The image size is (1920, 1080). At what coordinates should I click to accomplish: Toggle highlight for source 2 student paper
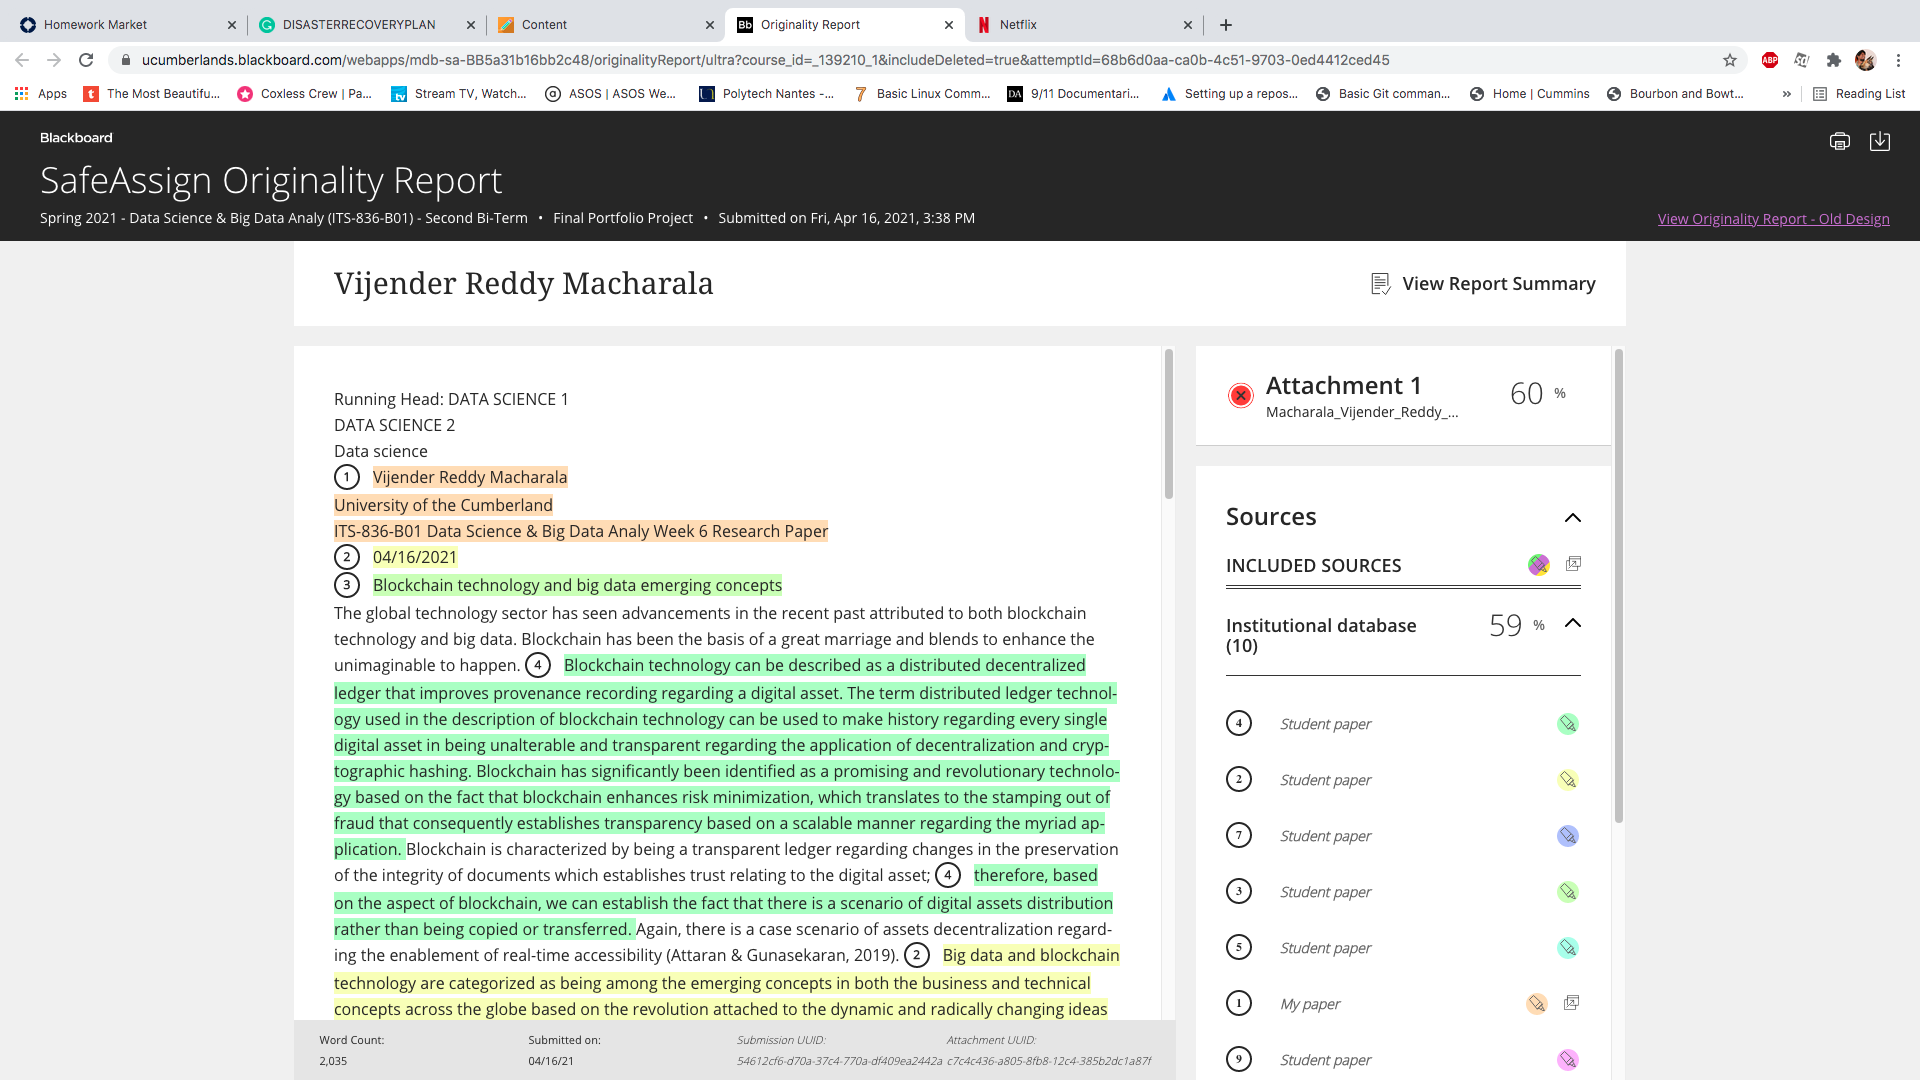coord(1567,780)
